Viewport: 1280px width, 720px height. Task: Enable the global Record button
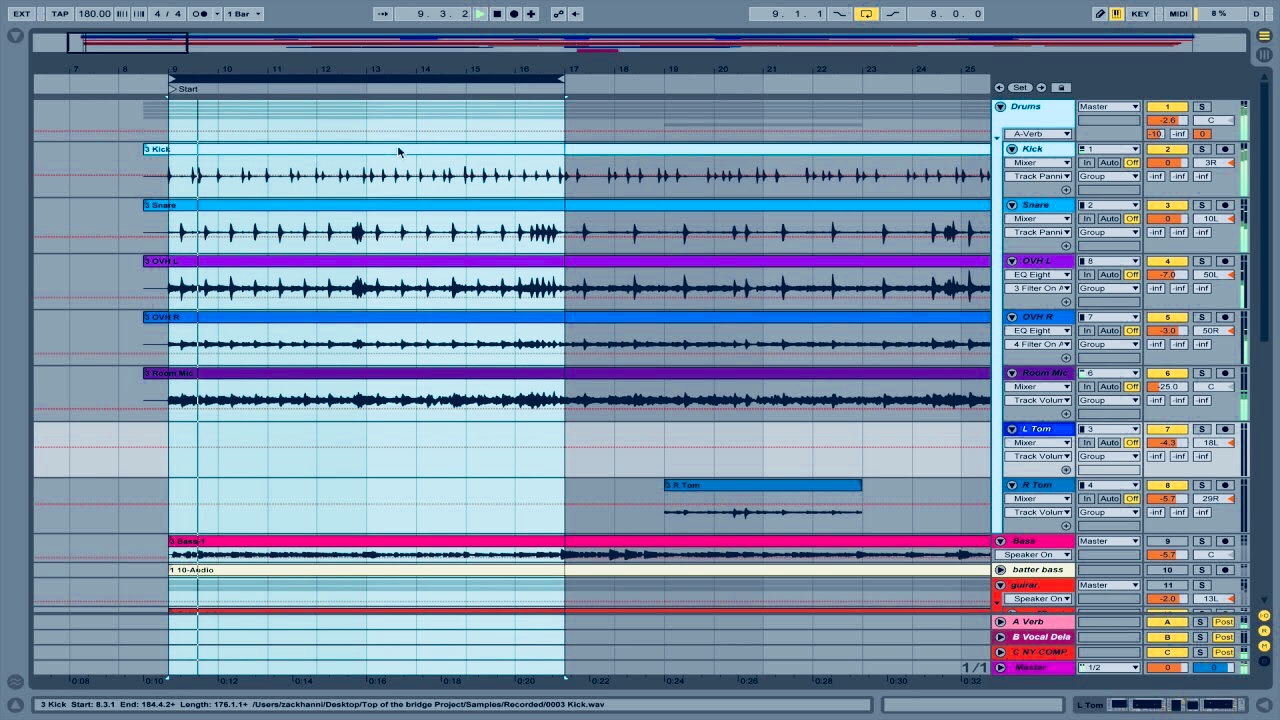click(513, 13)
